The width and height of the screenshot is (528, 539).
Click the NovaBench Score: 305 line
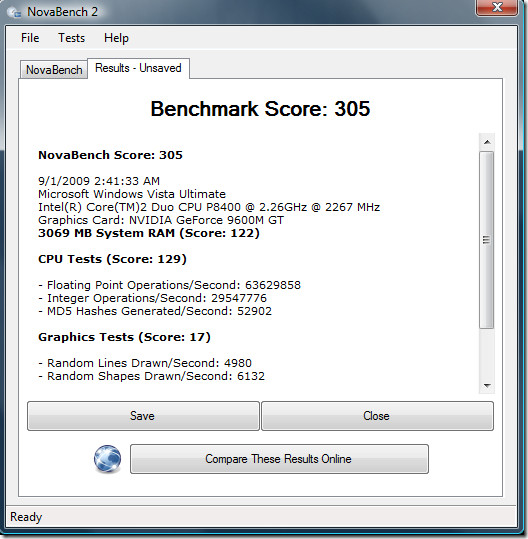coord(110,155)
